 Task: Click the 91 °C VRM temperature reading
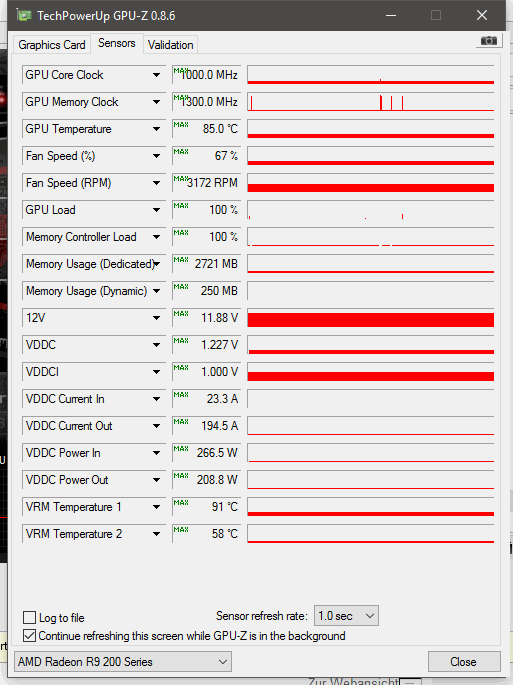(206, 507)
